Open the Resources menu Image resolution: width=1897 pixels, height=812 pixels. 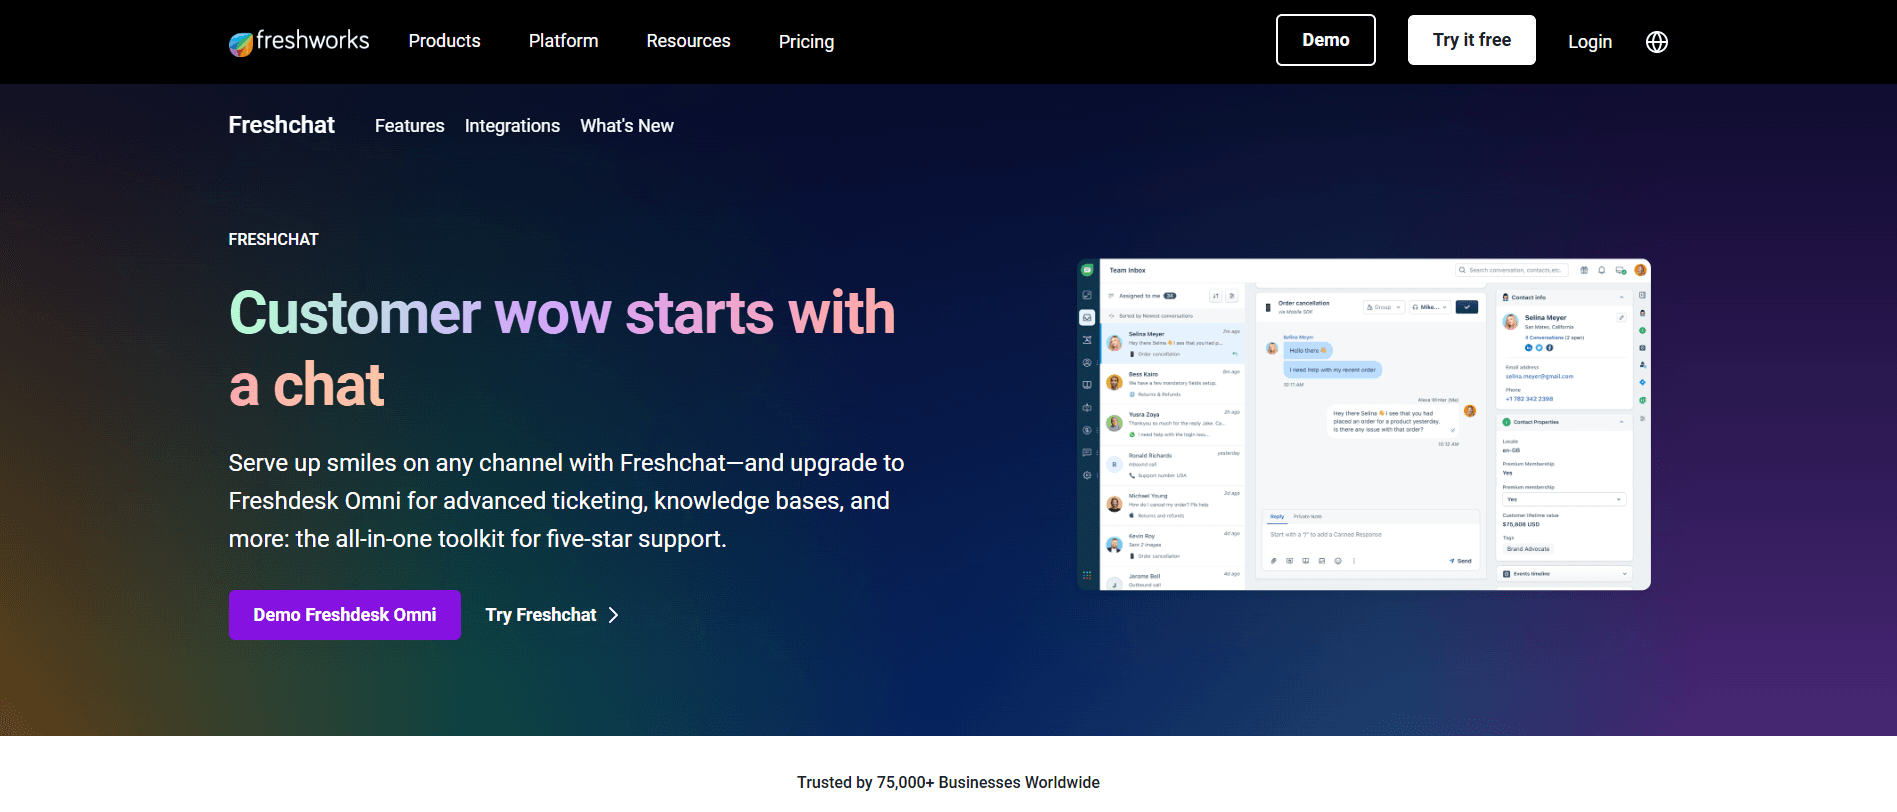tap(688, 41)
